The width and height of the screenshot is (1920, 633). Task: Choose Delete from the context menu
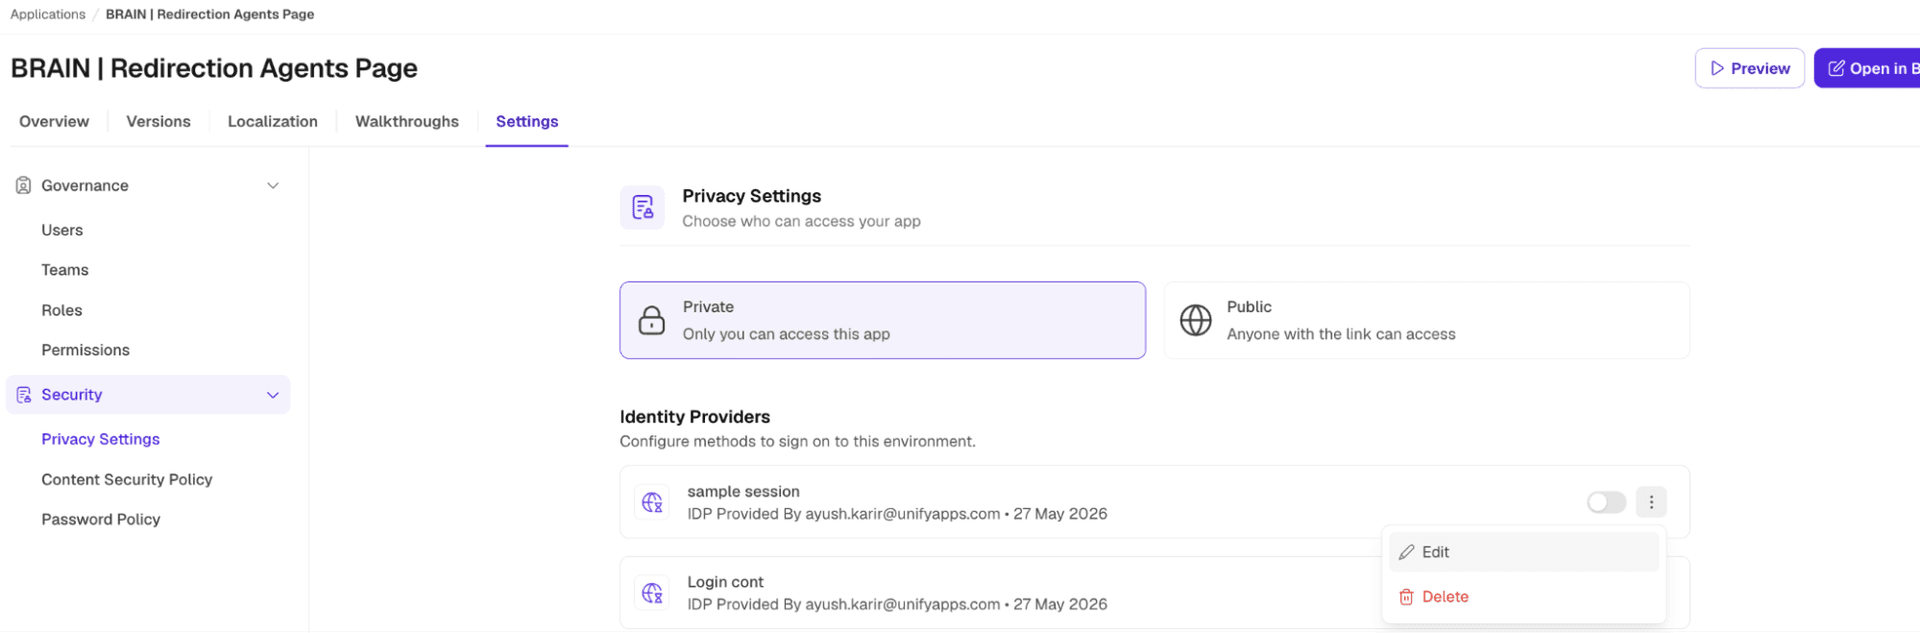1524,597
